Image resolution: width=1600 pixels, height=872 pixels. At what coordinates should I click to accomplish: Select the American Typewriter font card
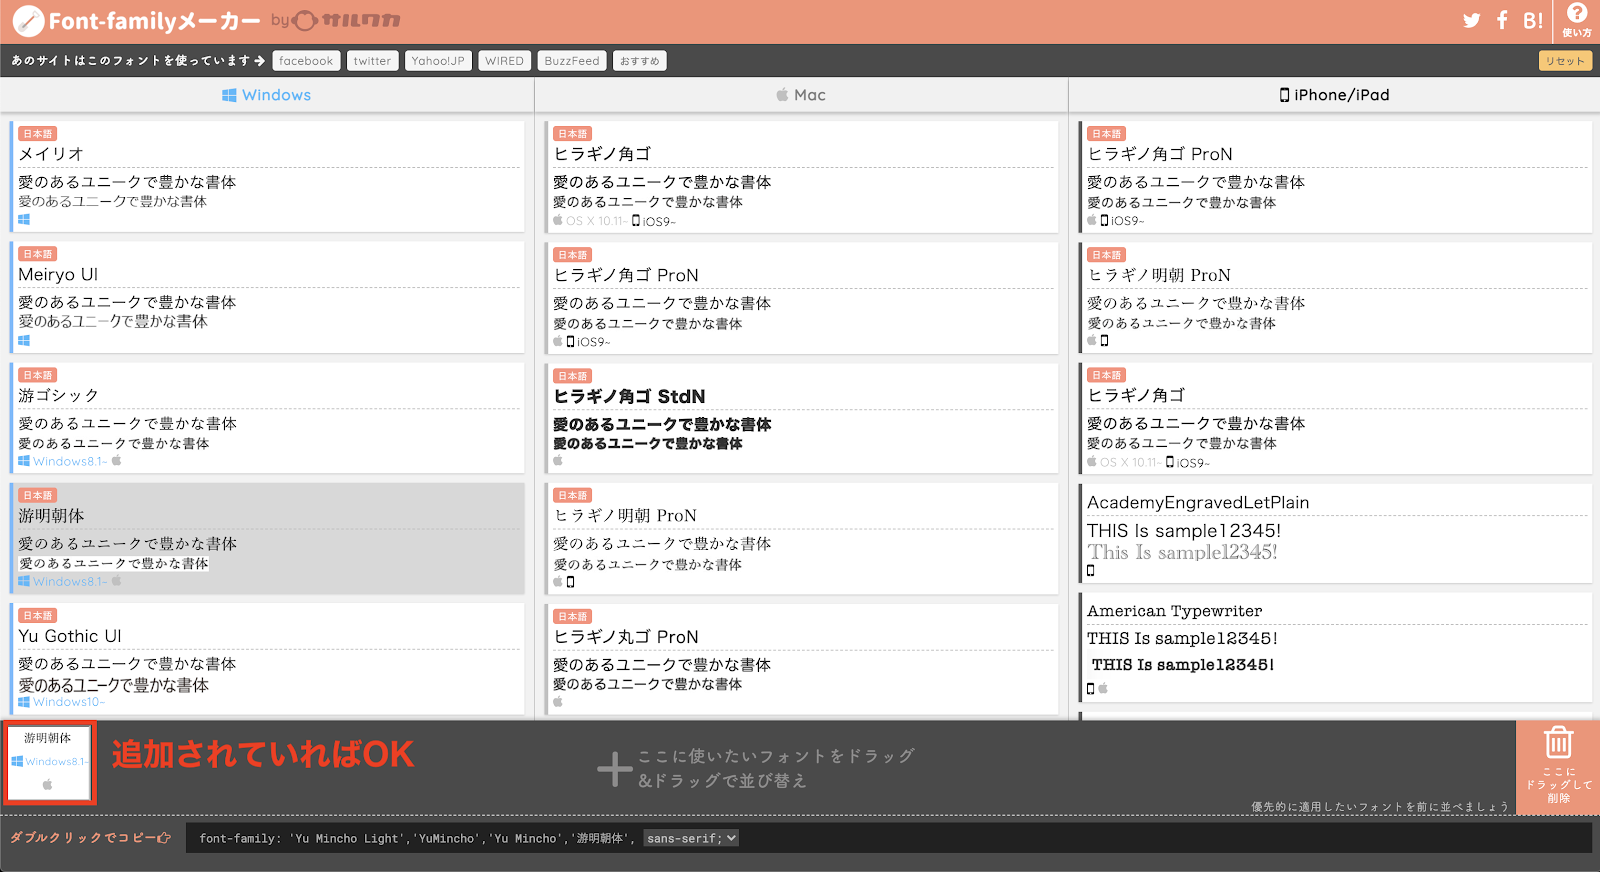[1336, 647]
